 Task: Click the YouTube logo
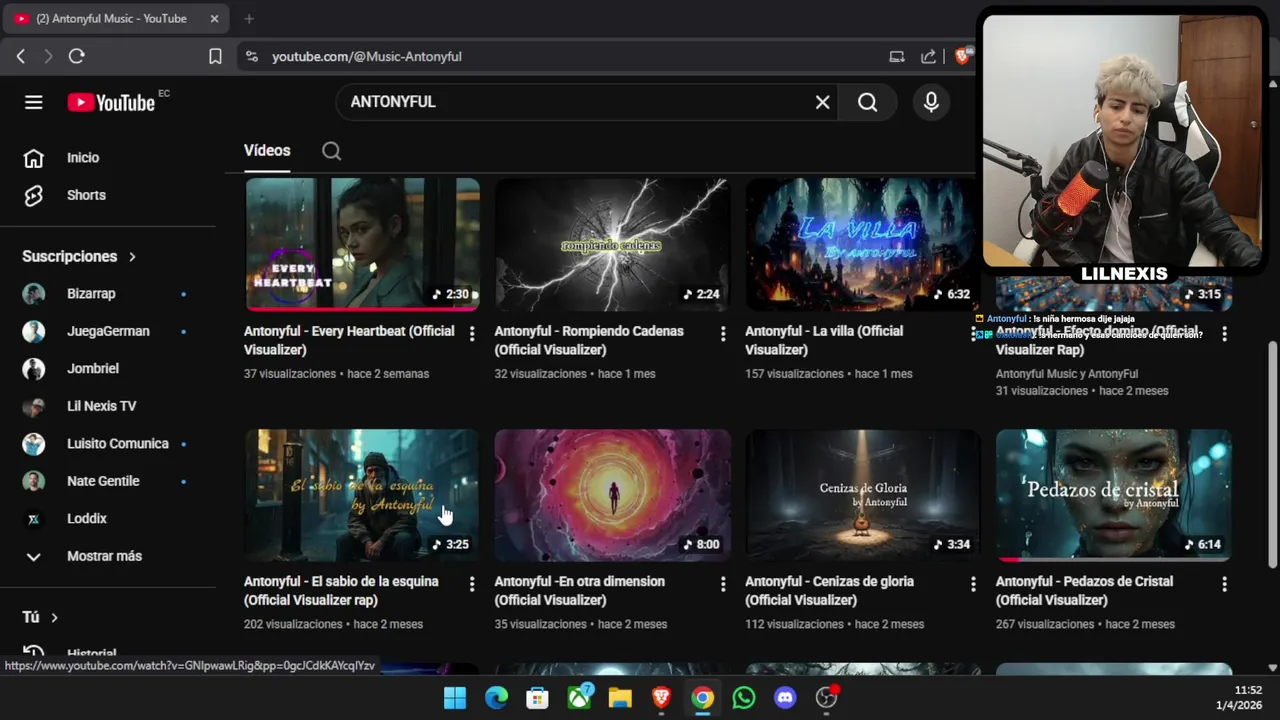[111, 102]
